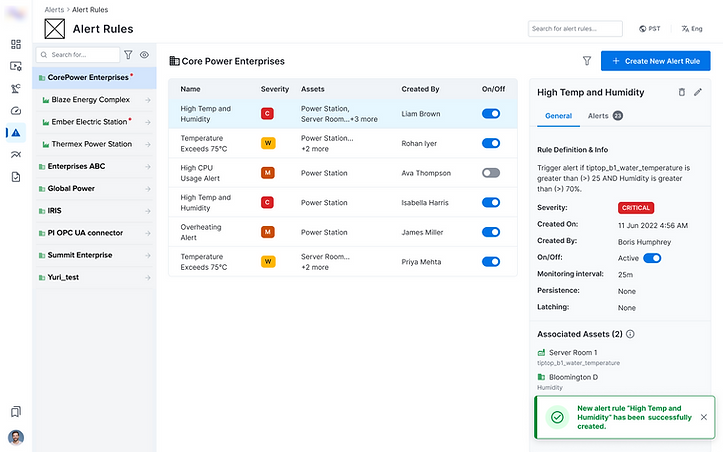
Task: Edit rule using the pencil icon
Action: (x=698, y=92)
